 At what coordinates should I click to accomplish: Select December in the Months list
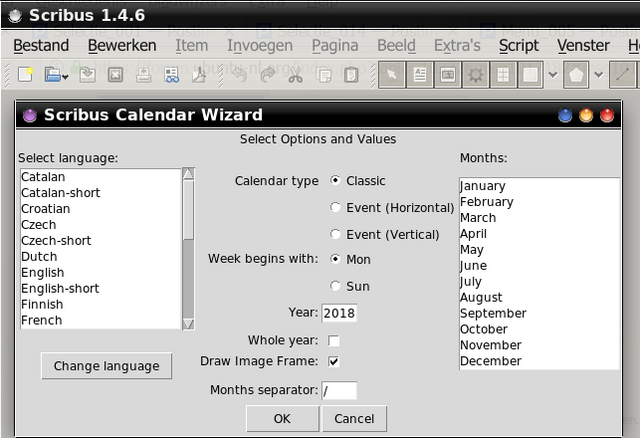(x=539, y=361)
